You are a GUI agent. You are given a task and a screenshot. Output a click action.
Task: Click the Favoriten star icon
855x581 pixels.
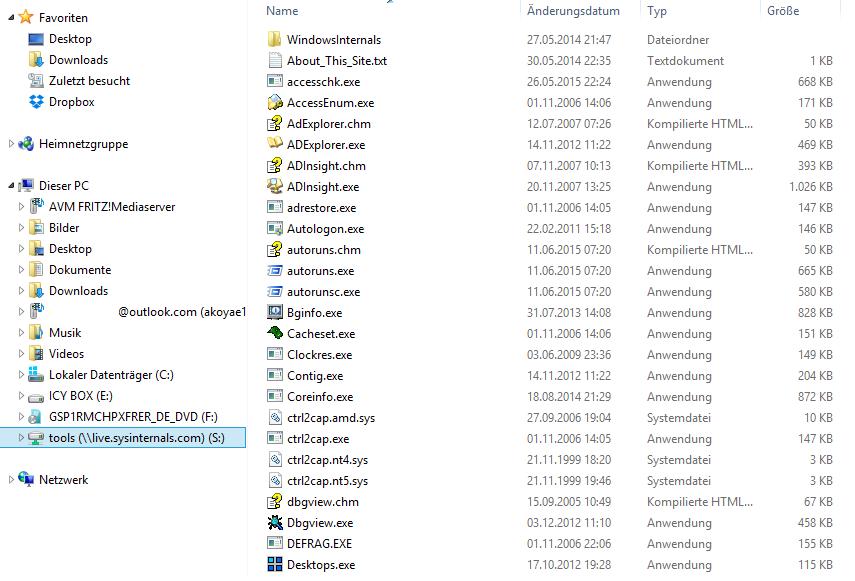(26, 17)
